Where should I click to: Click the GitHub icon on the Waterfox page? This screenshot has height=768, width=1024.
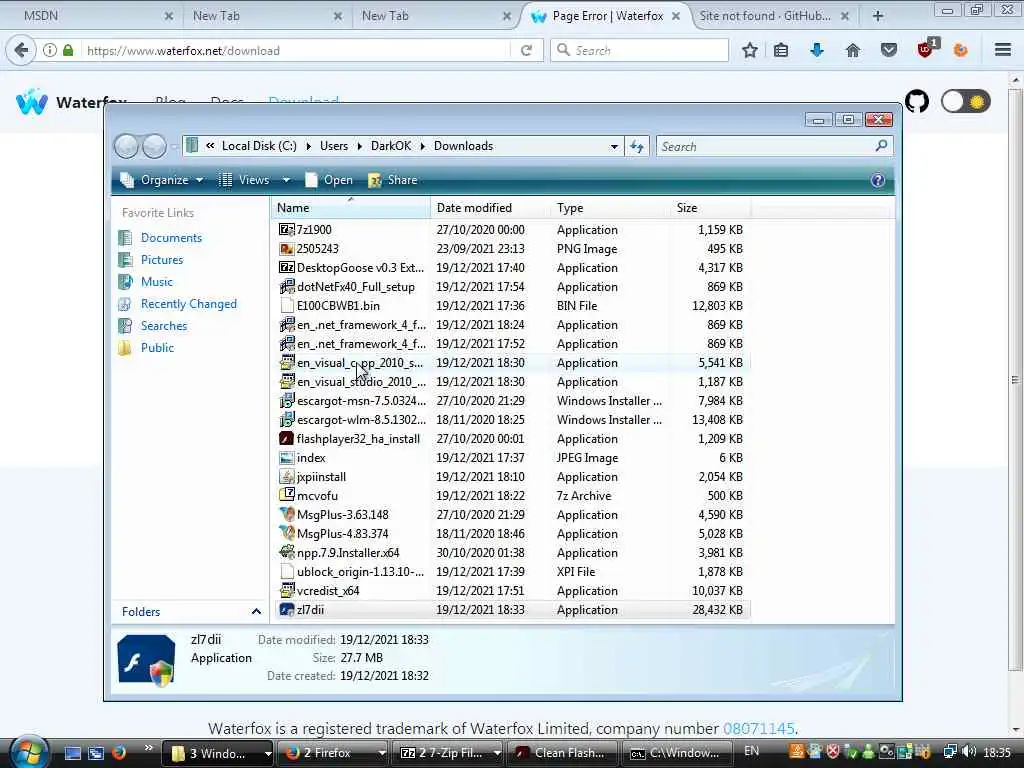click(917, 101)
